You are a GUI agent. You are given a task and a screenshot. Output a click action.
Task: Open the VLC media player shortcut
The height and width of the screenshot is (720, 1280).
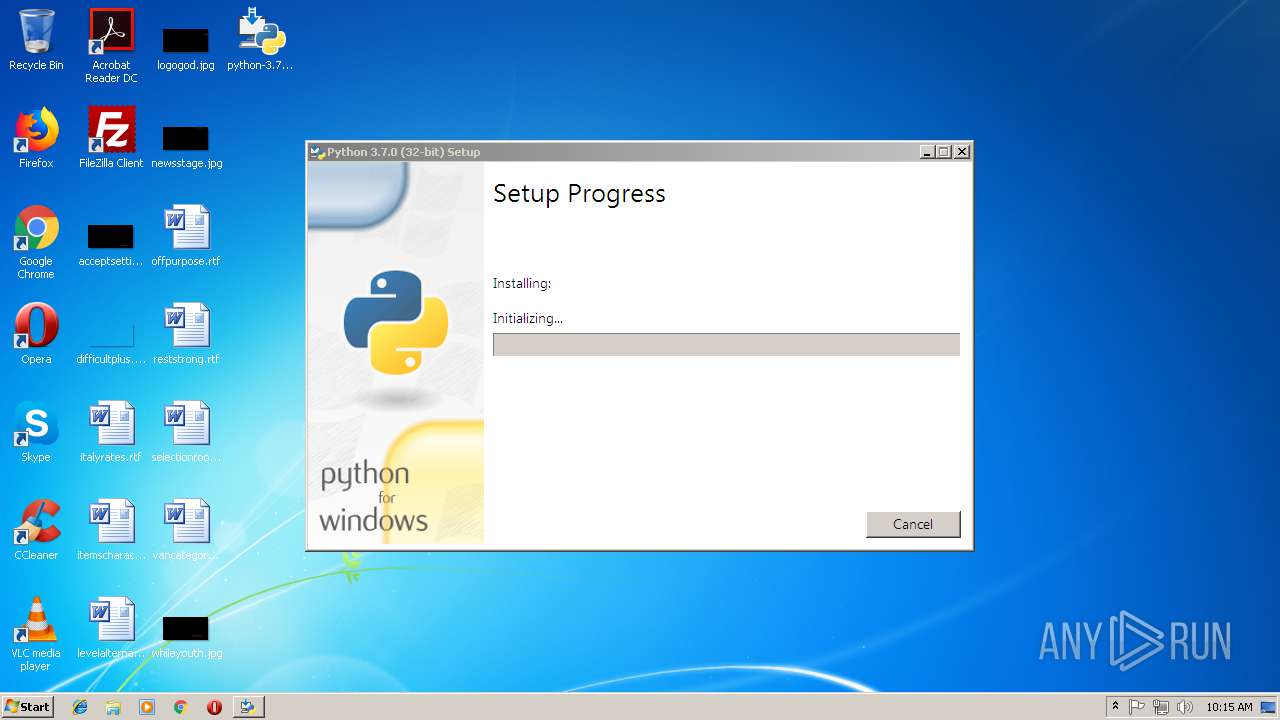click(36, 634)
